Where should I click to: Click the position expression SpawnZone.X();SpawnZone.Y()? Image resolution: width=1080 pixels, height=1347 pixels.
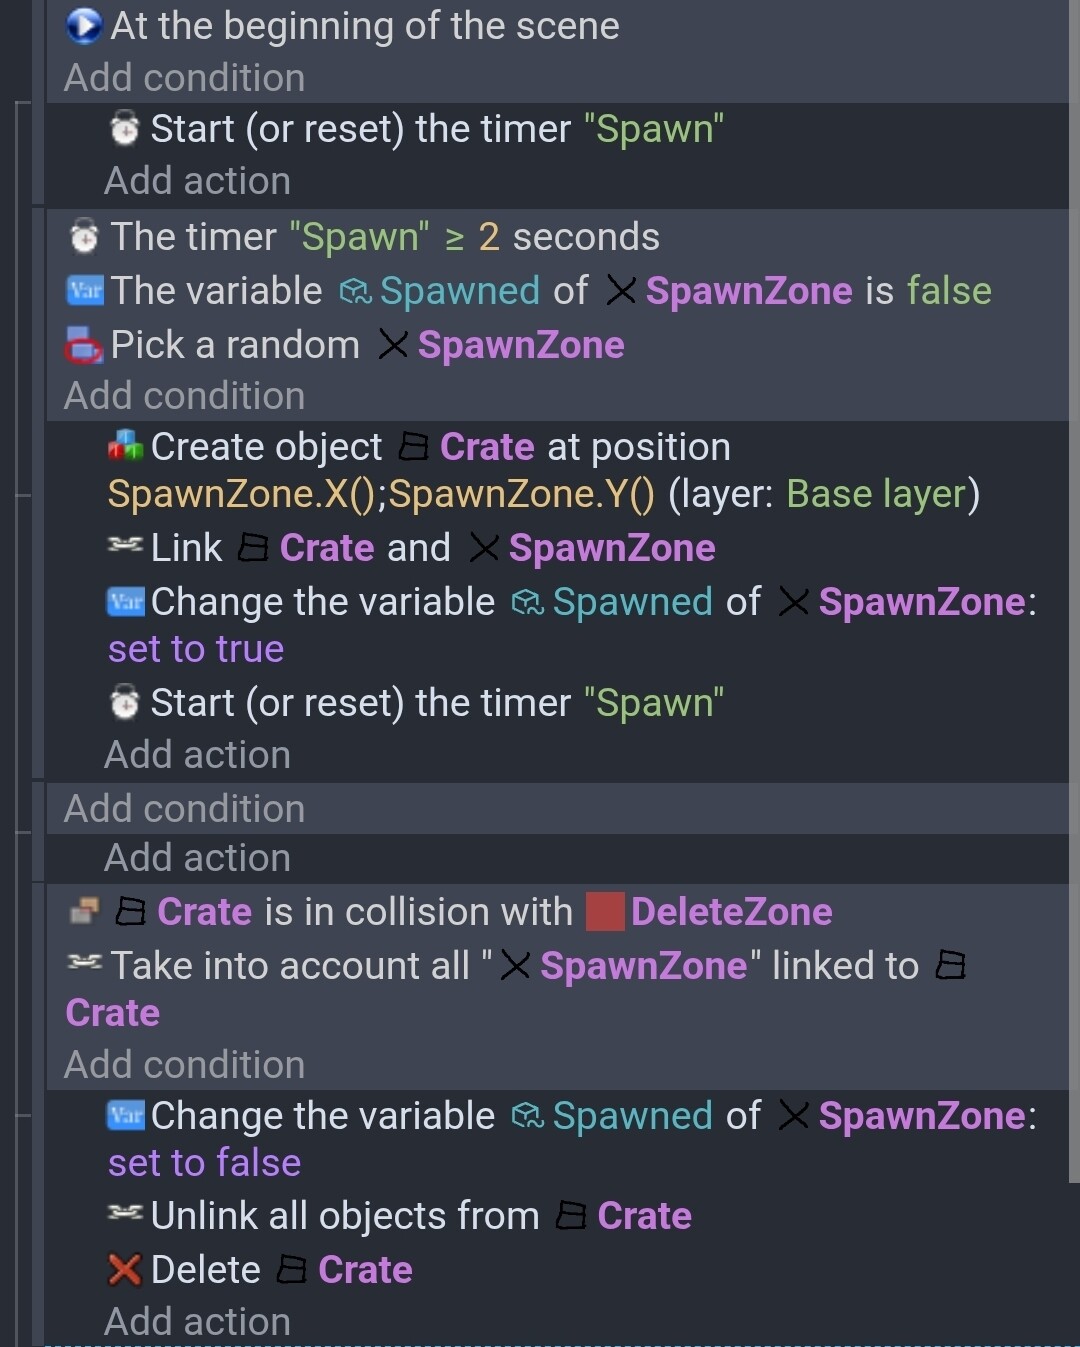(381, 494)
